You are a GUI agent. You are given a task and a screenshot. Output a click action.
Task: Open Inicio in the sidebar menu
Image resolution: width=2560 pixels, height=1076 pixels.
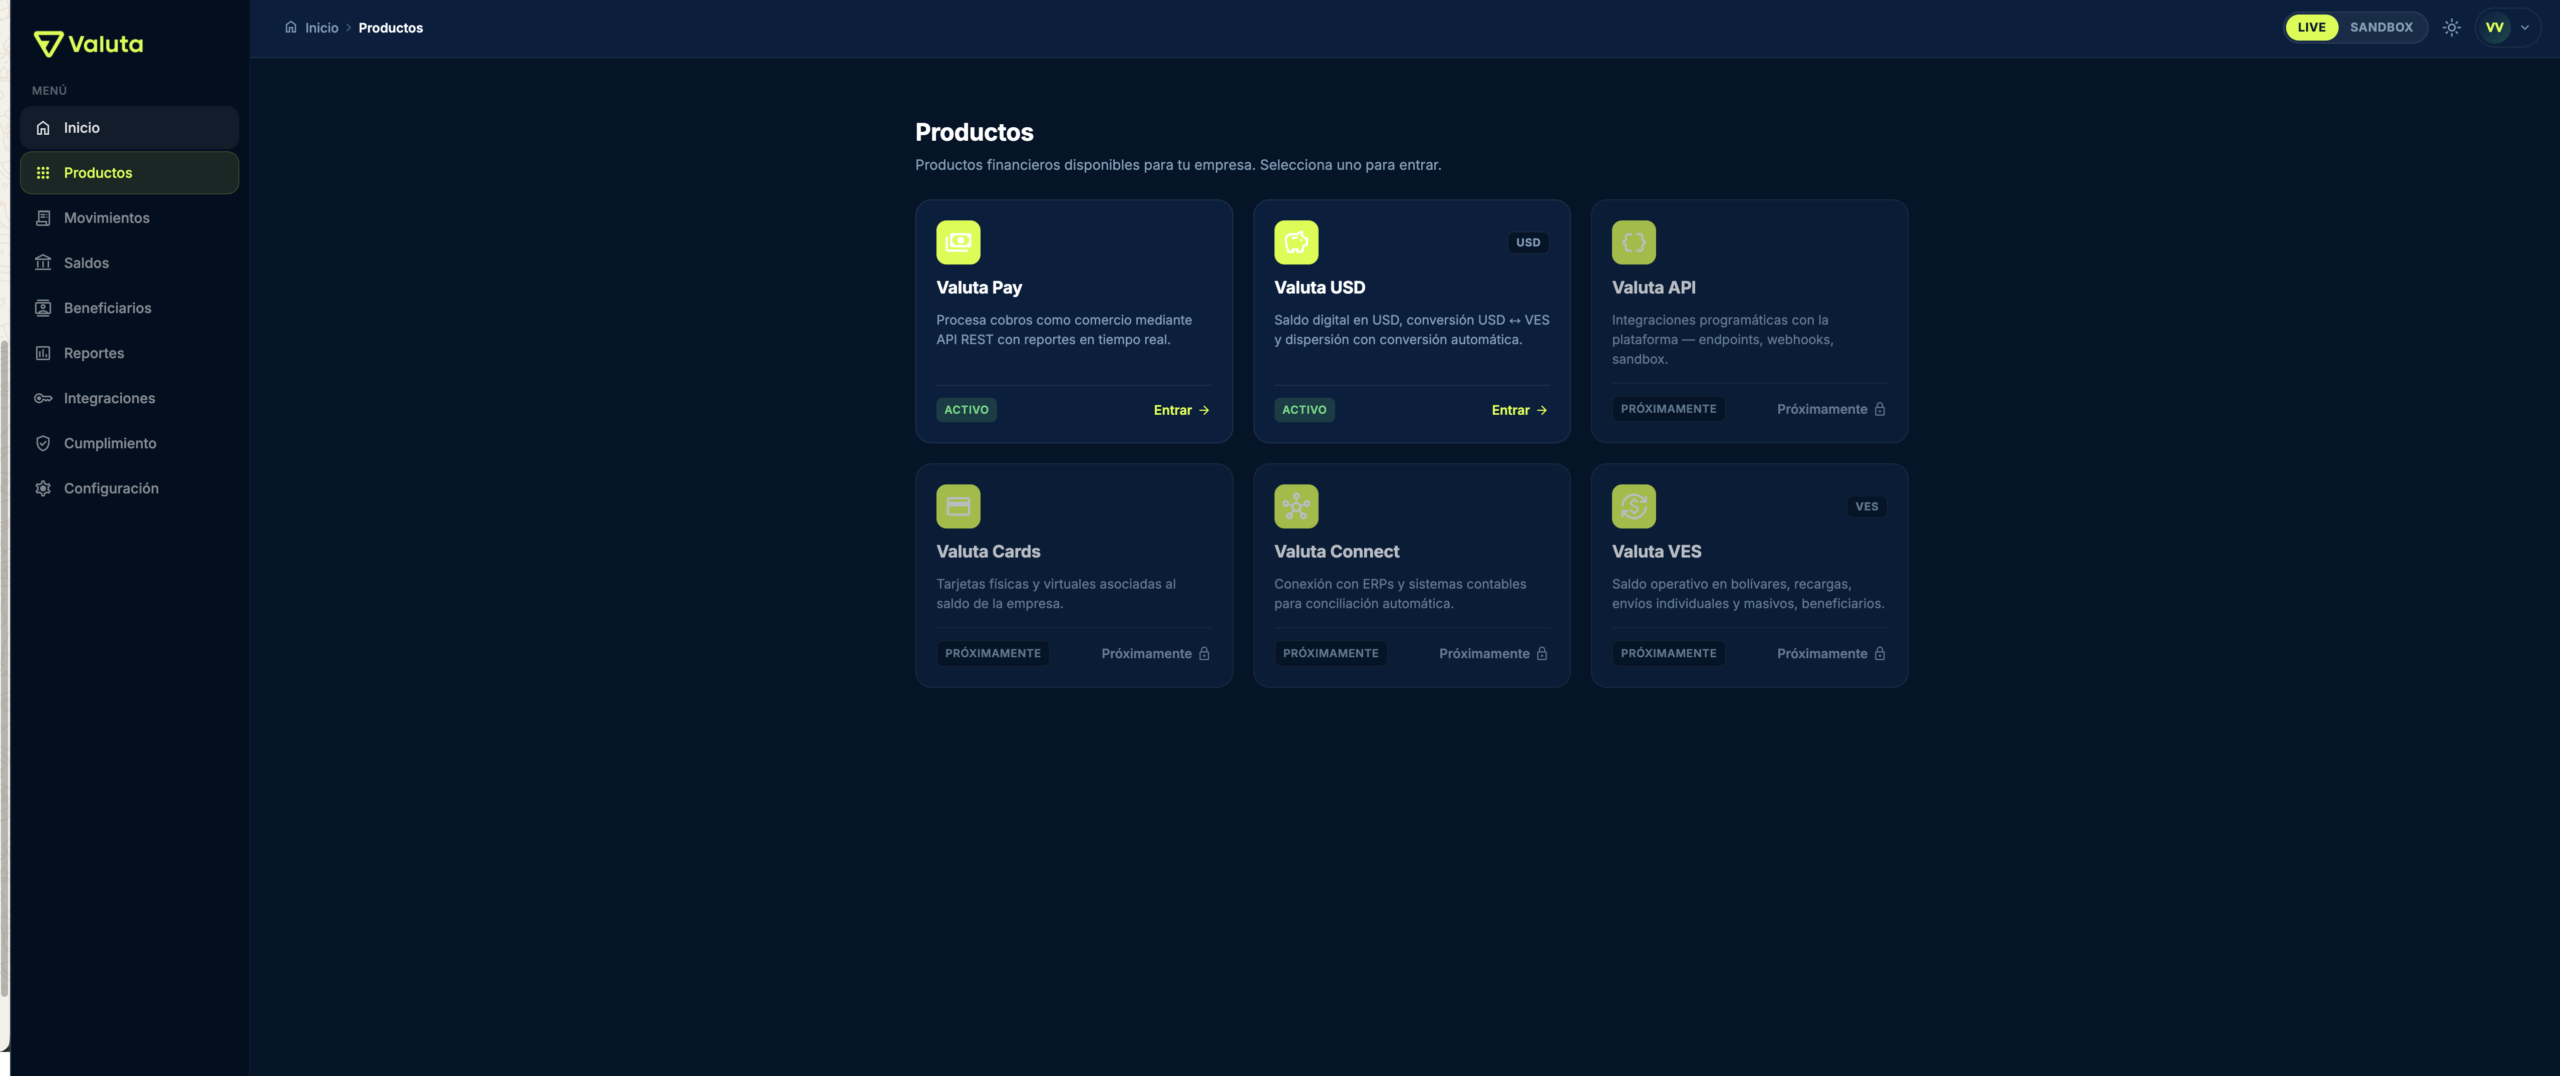(x=130, y=128)
